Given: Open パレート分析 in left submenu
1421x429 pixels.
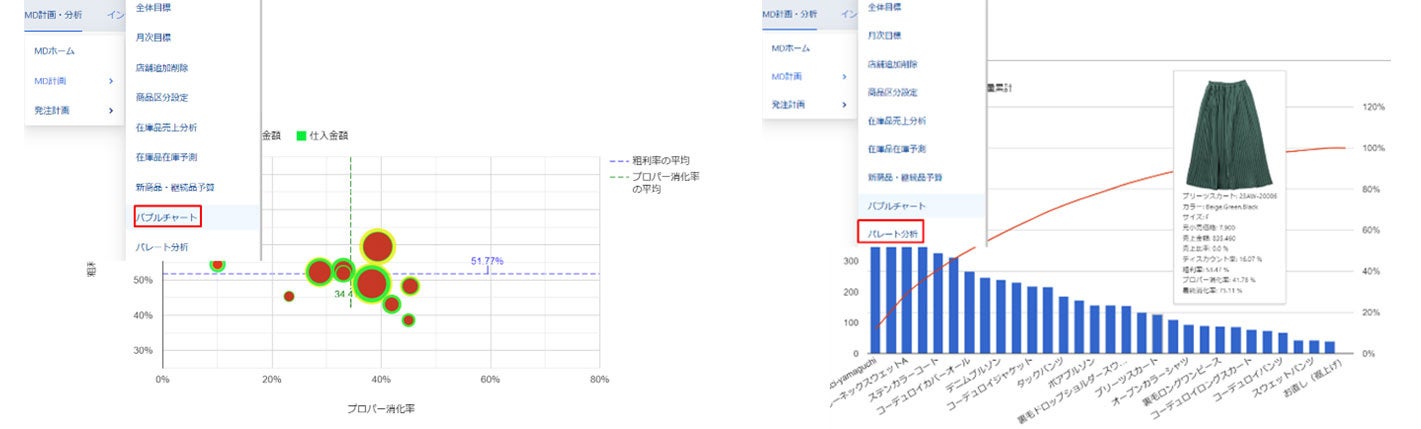Looking at the screenshot, I should pos(162,246).
